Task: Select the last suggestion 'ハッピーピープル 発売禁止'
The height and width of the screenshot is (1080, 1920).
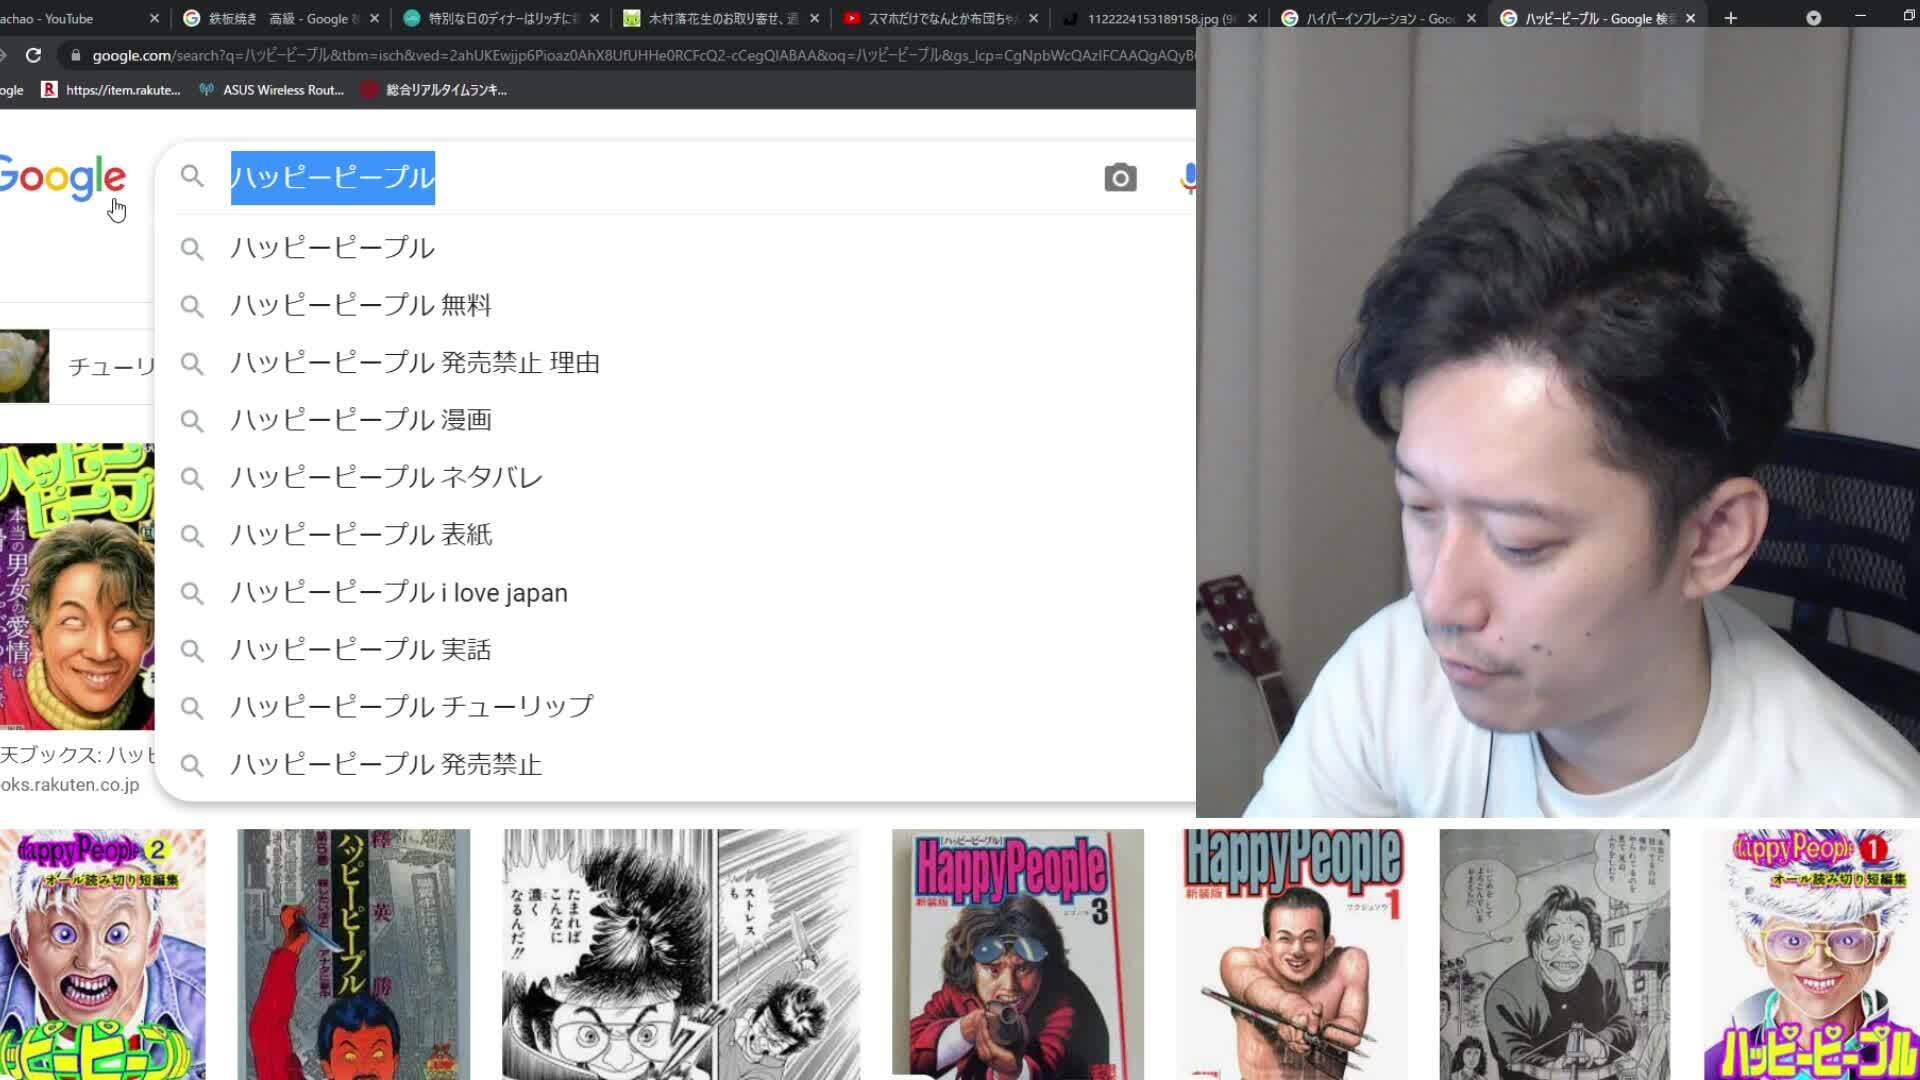Action: pos(676,766)
